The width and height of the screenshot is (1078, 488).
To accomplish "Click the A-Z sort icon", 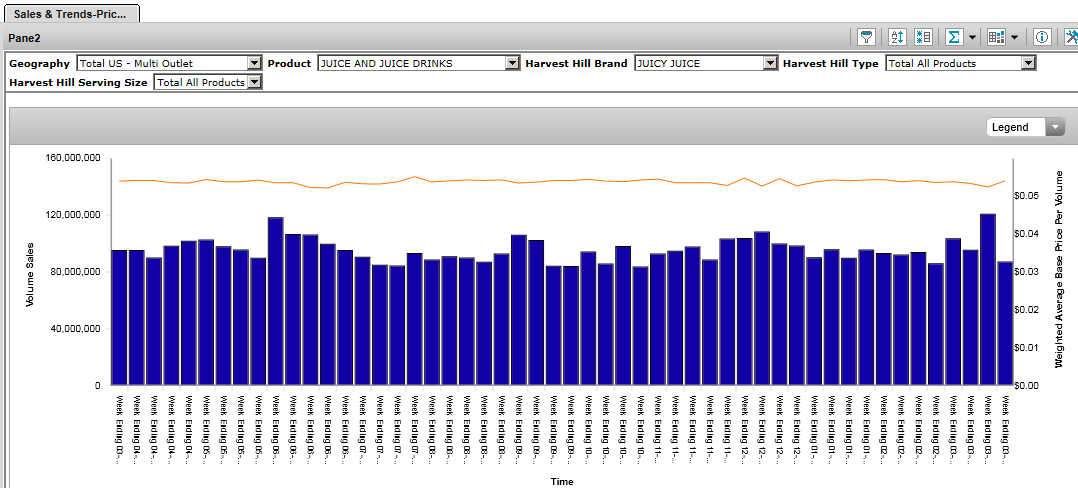I will (896, 37).
